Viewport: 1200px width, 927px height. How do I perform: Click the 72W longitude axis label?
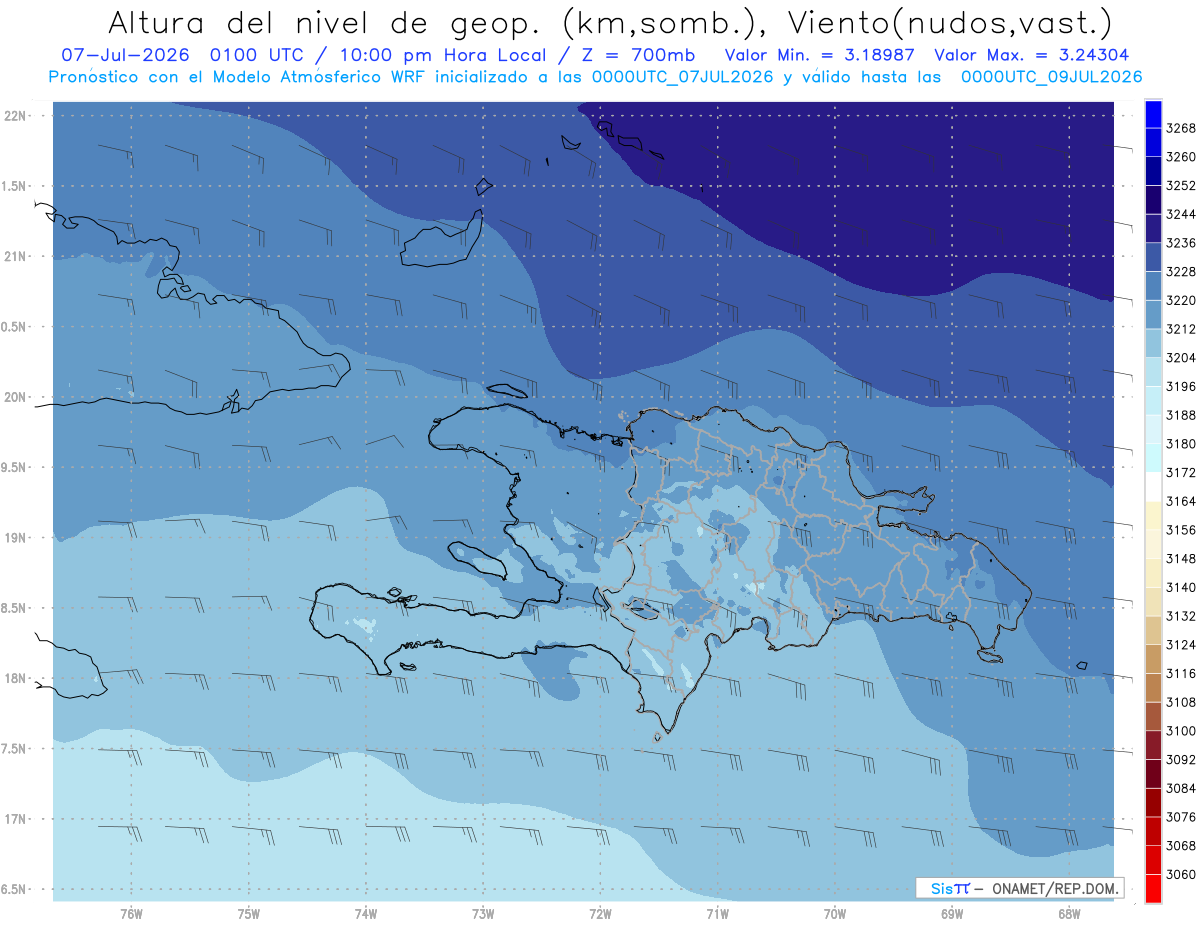[x=600, y=914]
